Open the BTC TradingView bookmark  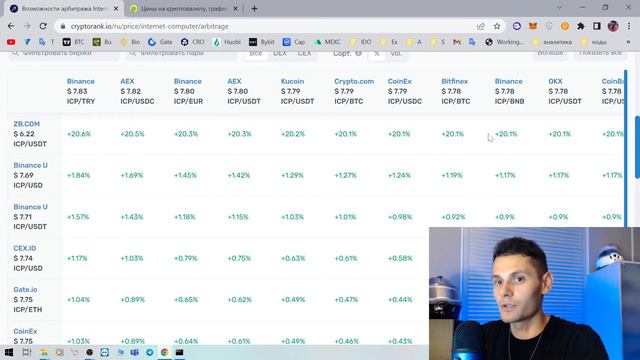(x=73, y=42)
